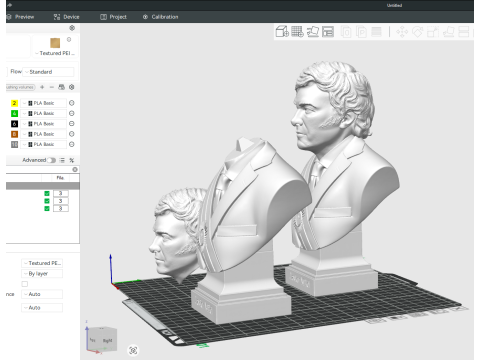Image resolution: width=480 pixels, height=360 pixels.
Task: Select the detached head model on plate
Action: [x=177, y=233]
